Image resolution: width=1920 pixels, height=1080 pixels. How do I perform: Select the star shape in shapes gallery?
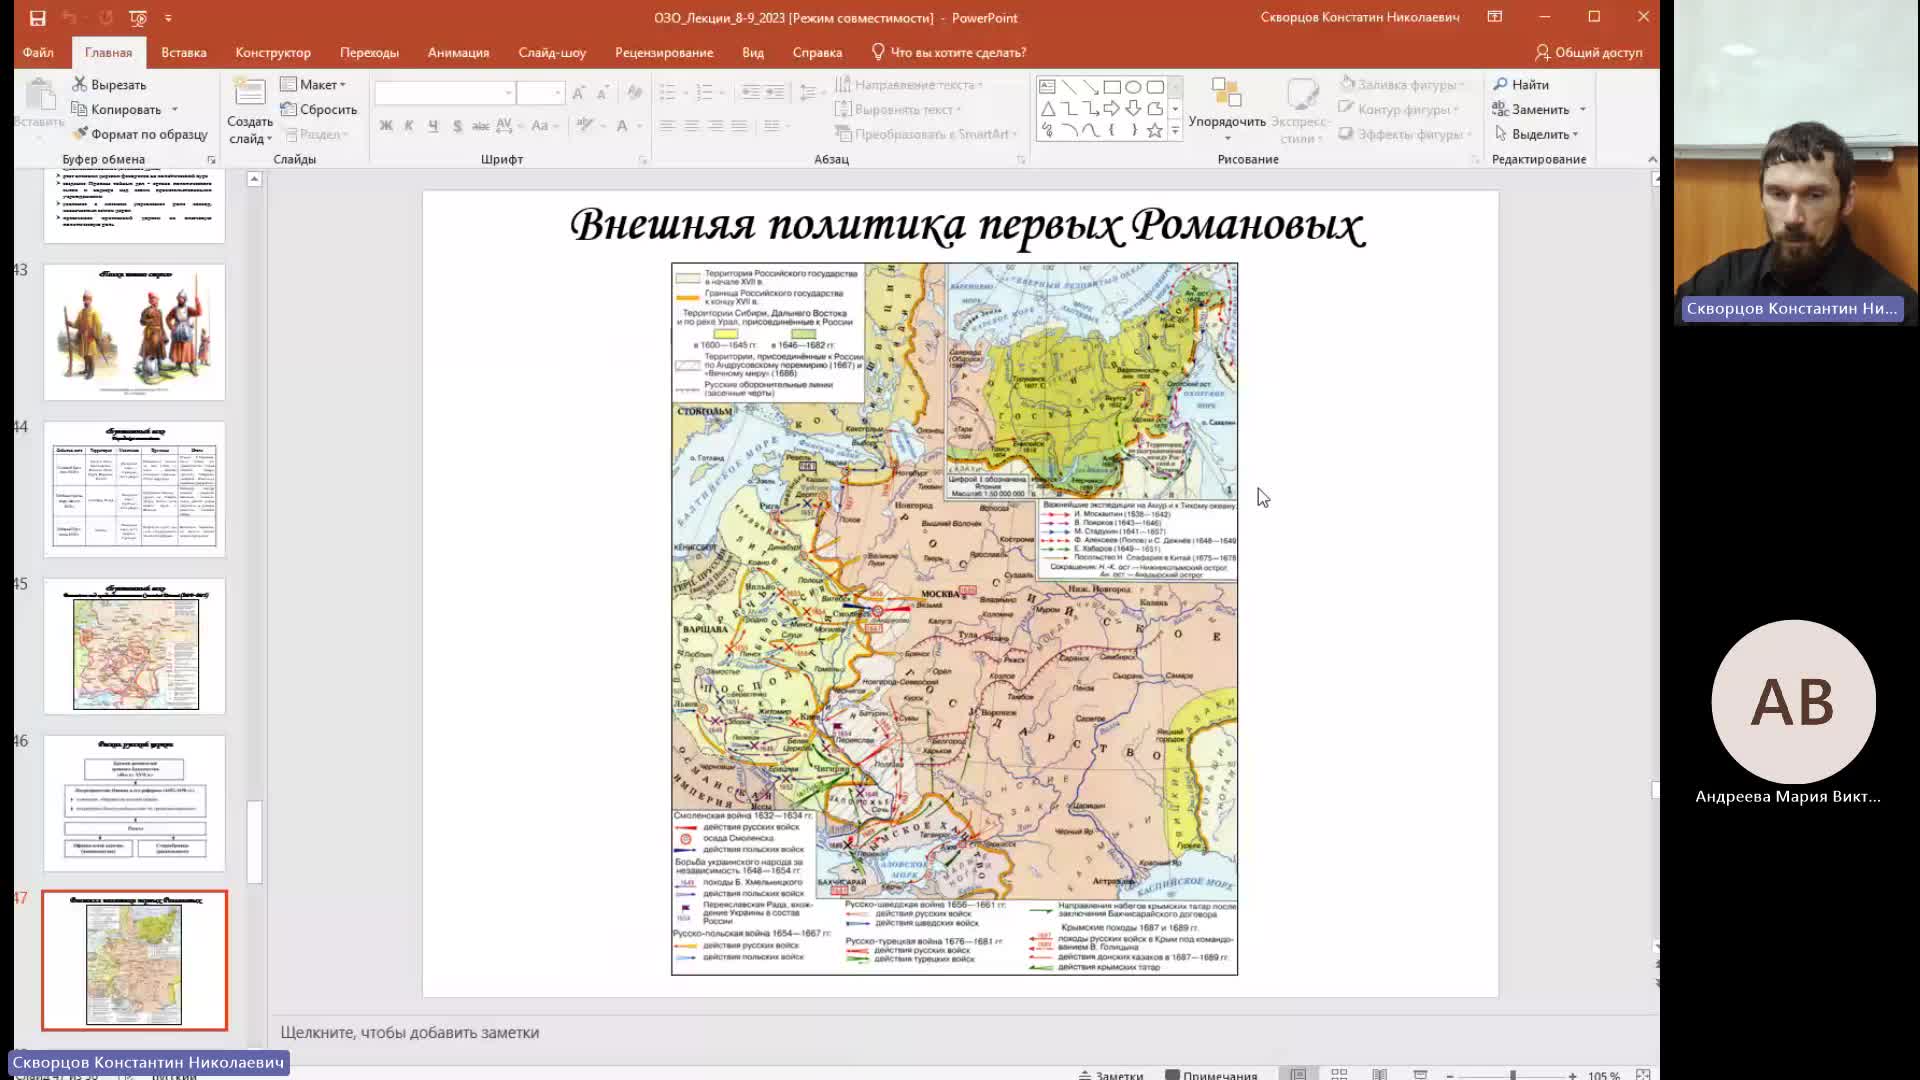pyautogui.click(x=1155, y=130)
